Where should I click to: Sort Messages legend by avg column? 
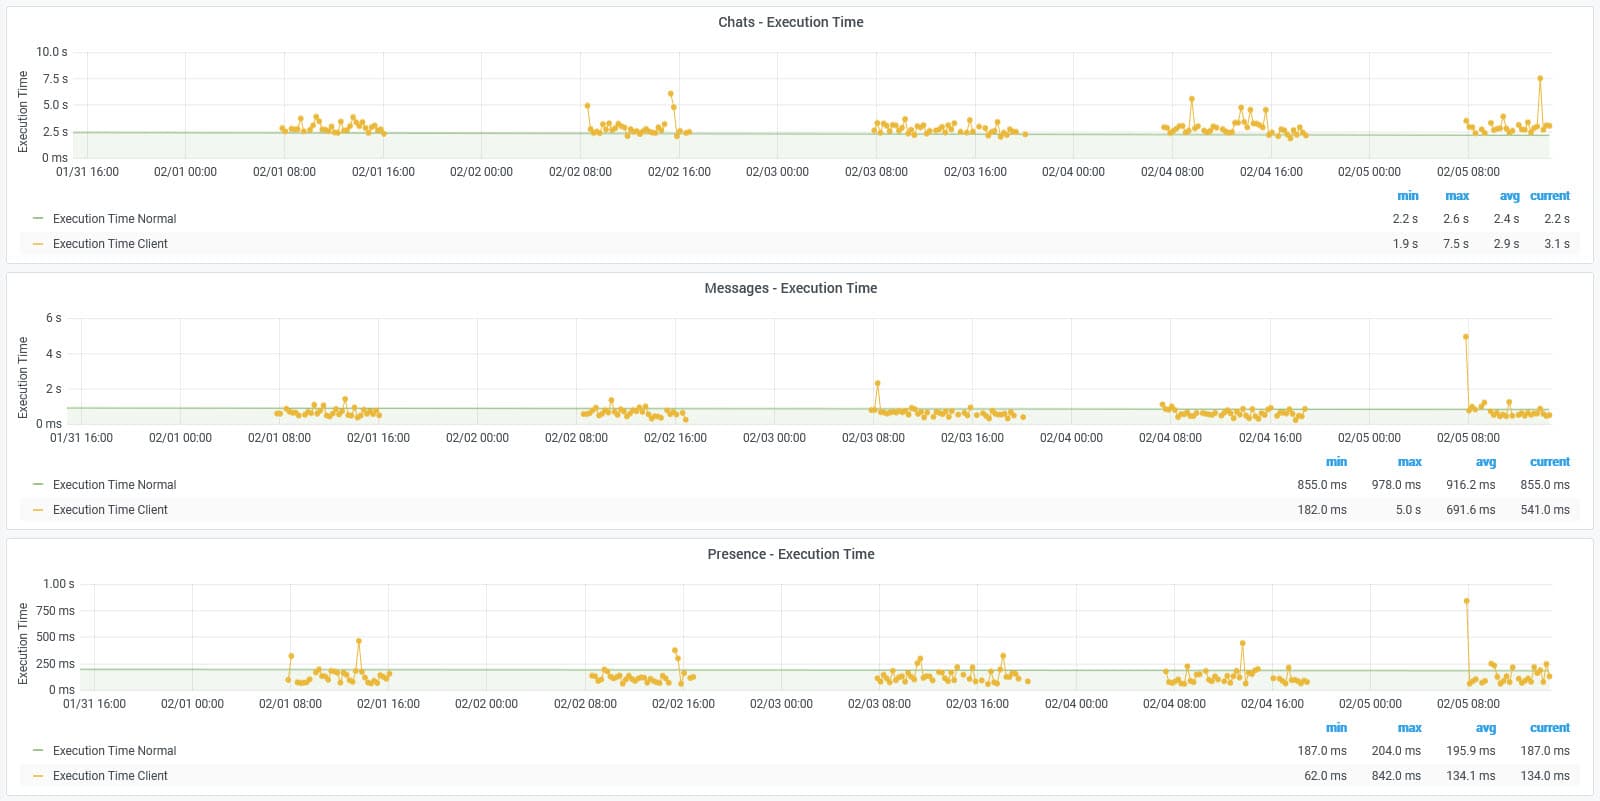[x=1485, y=462]
